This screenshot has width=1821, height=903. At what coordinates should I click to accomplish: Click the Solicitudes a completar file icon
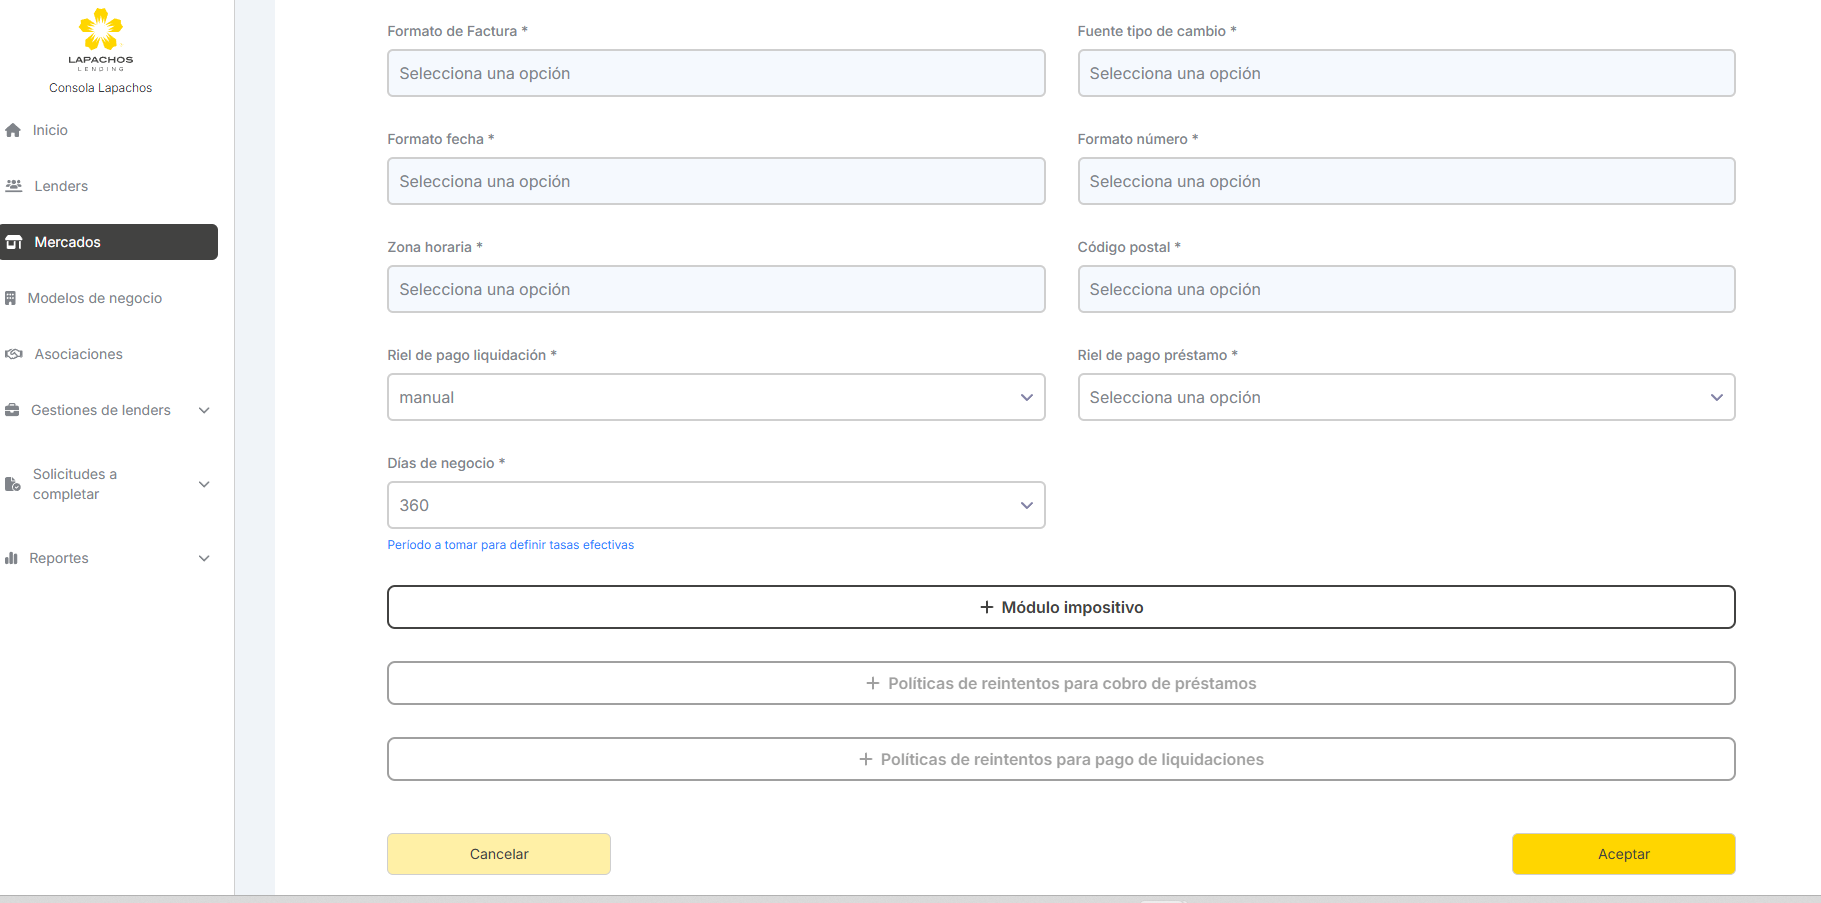tap(13, 484)
